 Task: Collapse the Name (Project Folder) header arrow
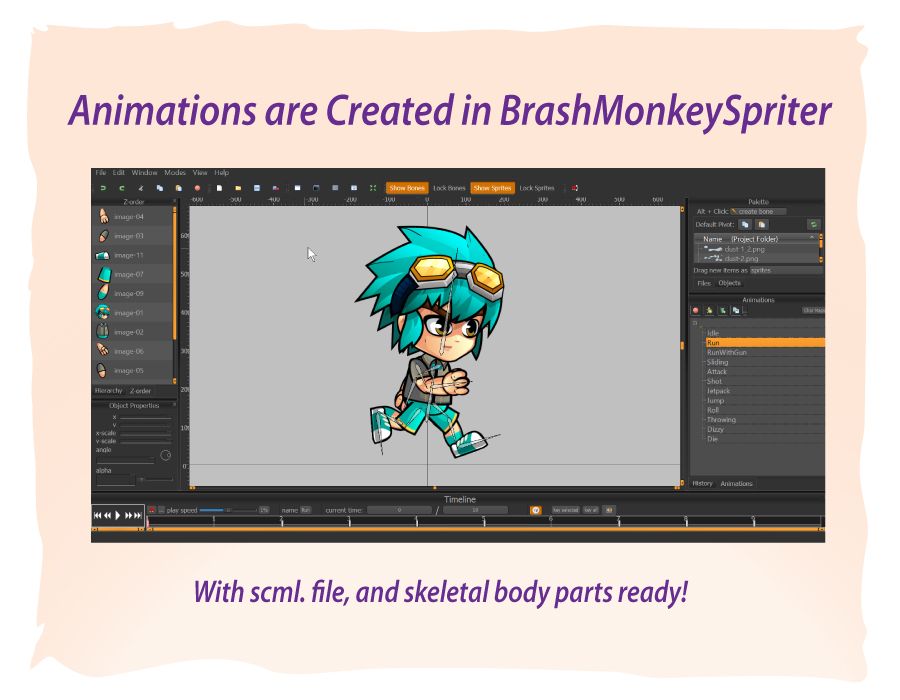[812, 238]
